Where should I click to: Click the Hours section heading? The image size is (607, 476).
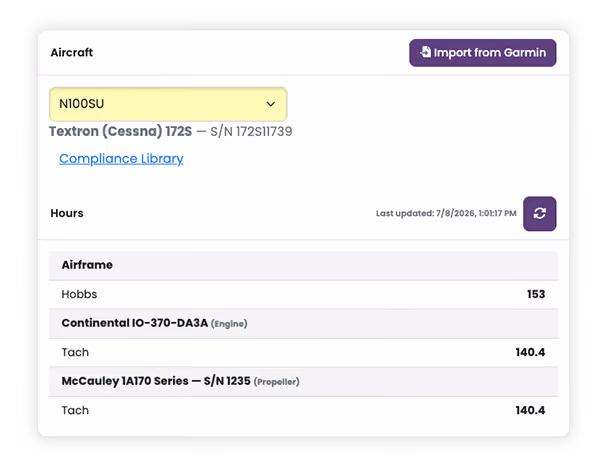click(67, 214)
